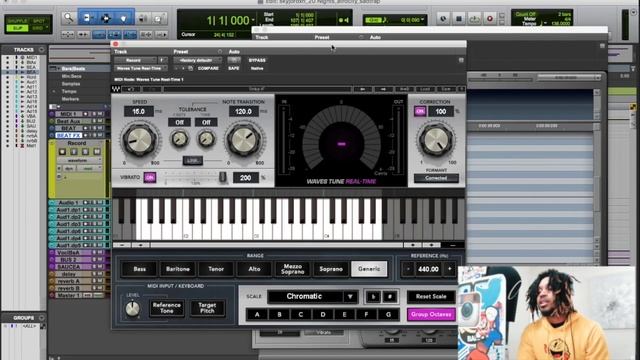Open the Chromatic scale dropdown

[x=313, y=297]
